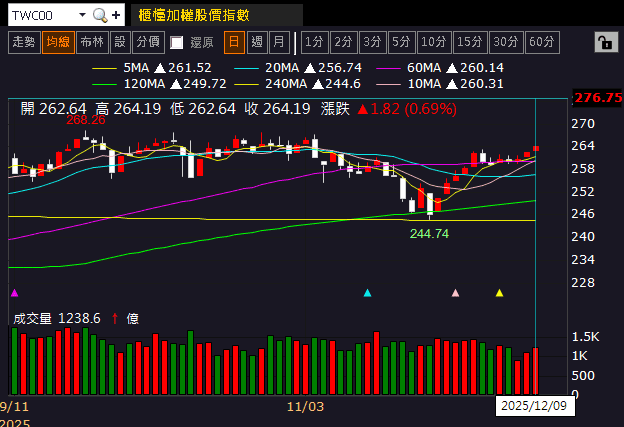The image size is (624, 427).
Task: Select the 5分 interval button
Action: coord(401,42)
